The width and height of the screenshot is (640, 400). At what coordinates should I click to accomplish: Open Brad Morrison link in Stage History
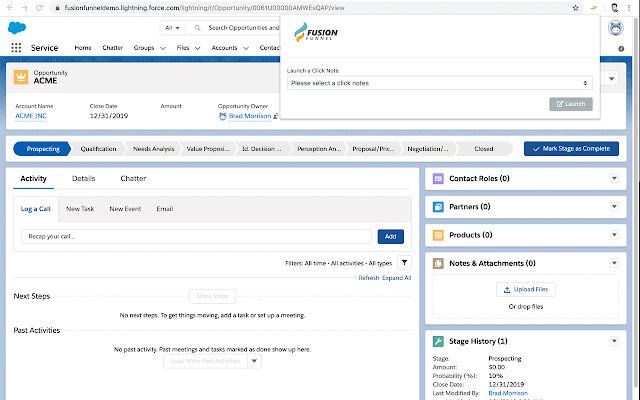508,393
